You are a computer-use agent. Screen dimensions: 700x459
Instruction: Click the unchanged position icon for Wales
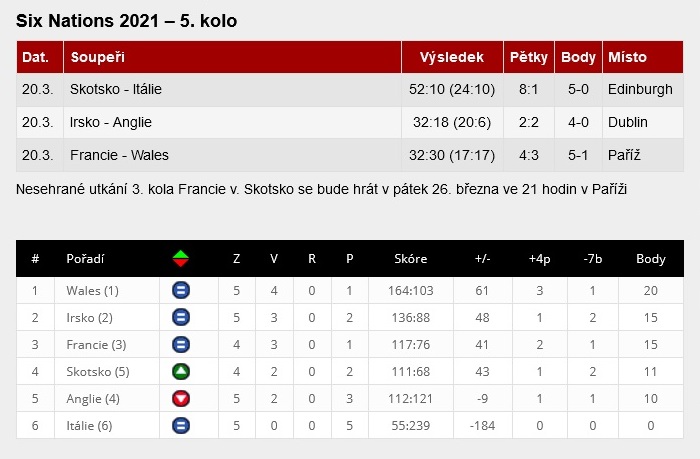coord(181,291)
